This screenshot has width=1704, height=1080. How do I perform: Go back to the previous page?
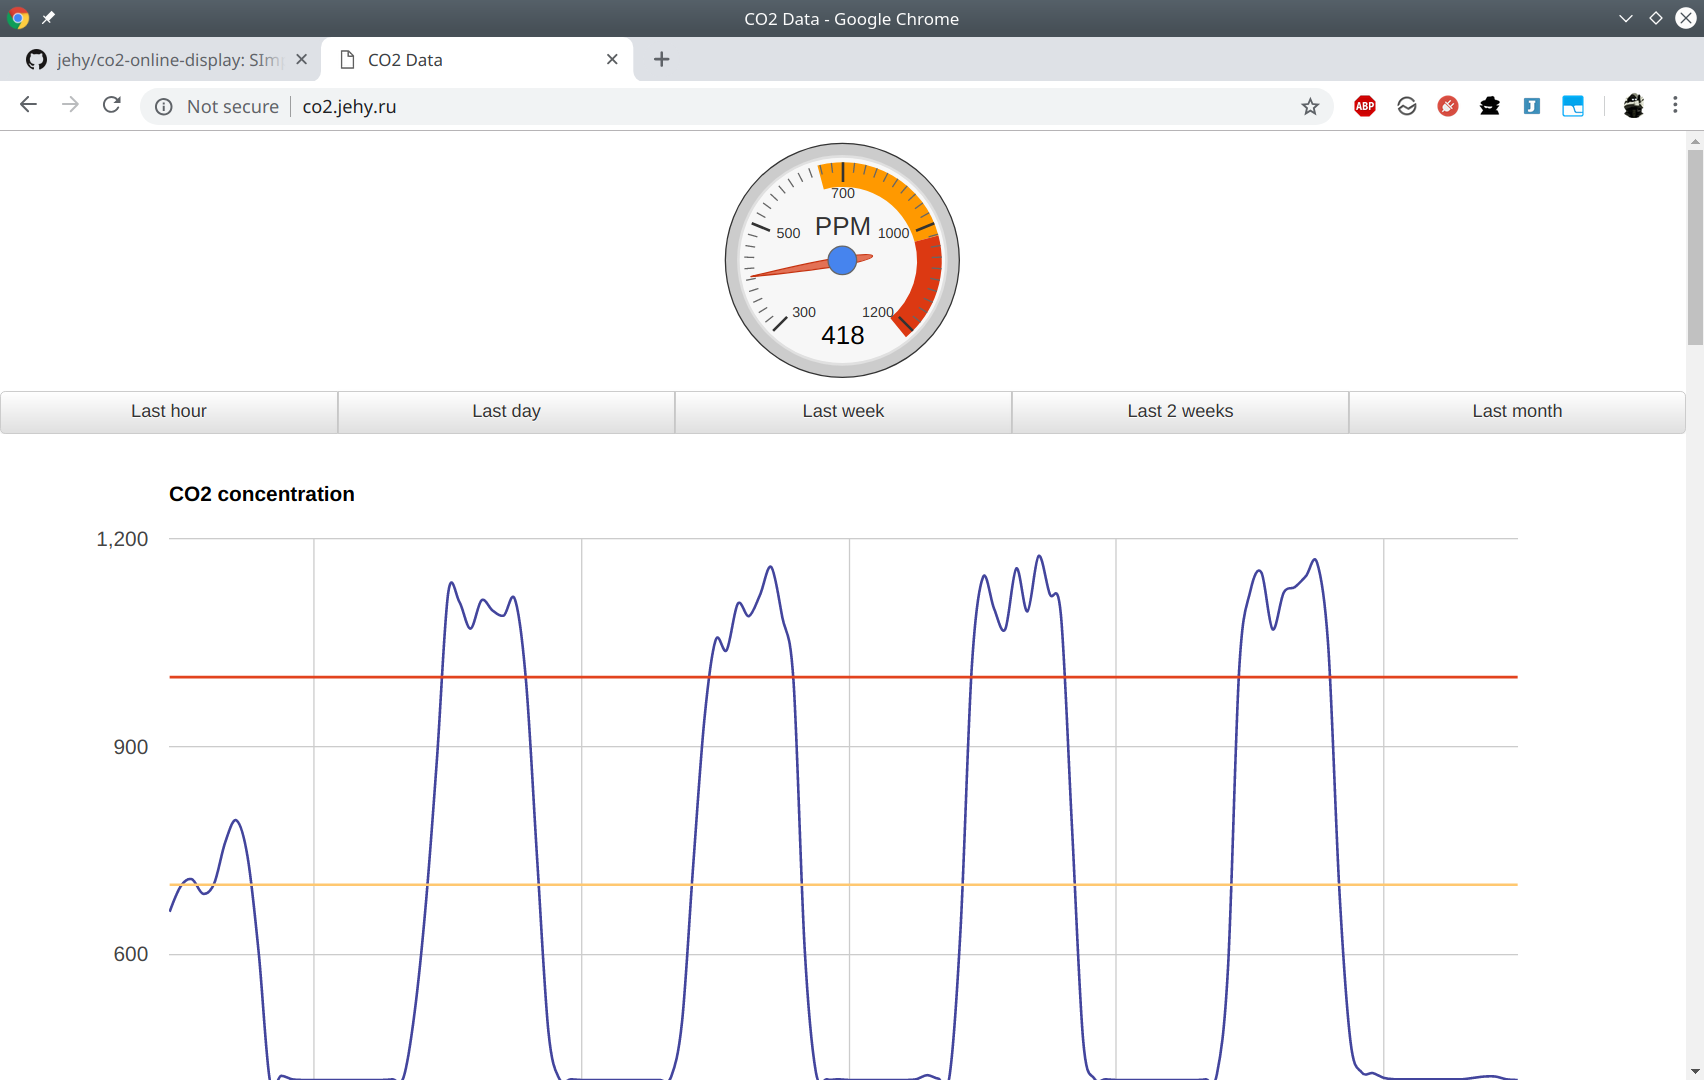(x=28, y=105)
